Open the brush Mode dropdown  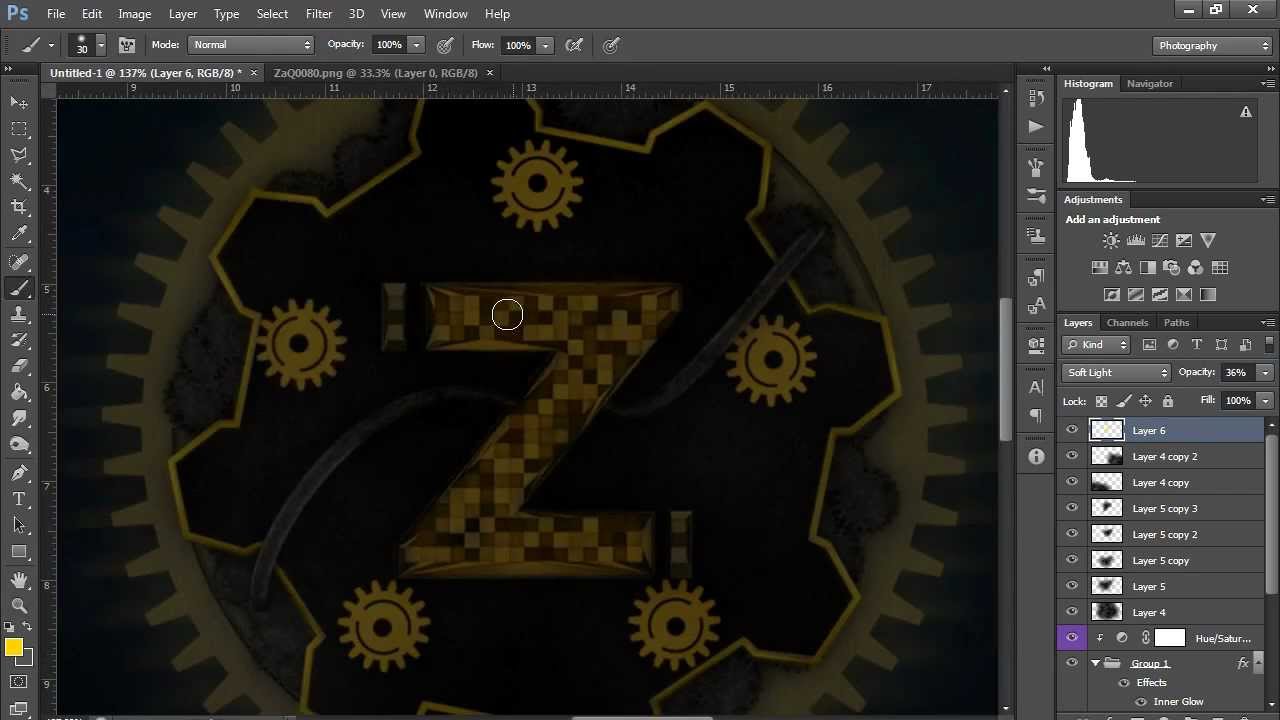pyautogui.click(x=251, y=45)
